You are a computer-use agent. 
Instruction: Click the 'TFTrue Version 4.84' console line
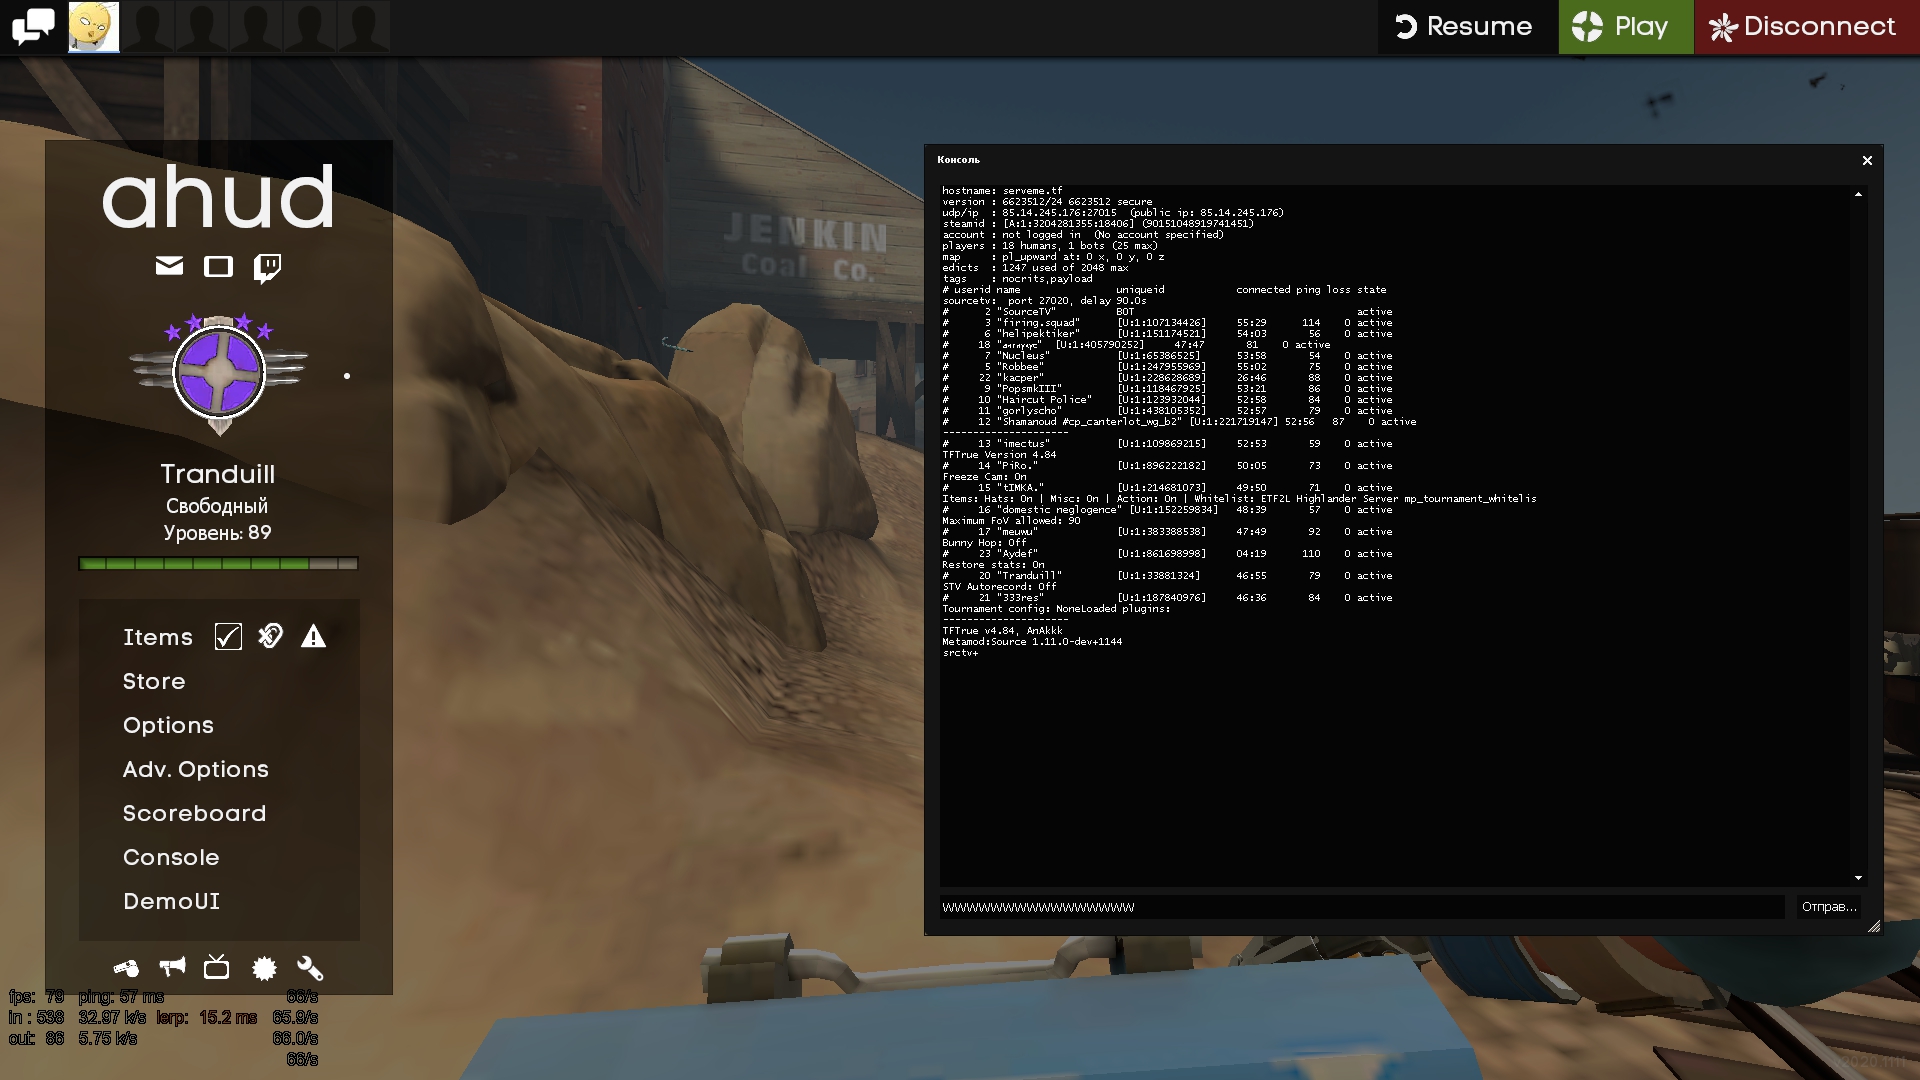coord(999,454)
